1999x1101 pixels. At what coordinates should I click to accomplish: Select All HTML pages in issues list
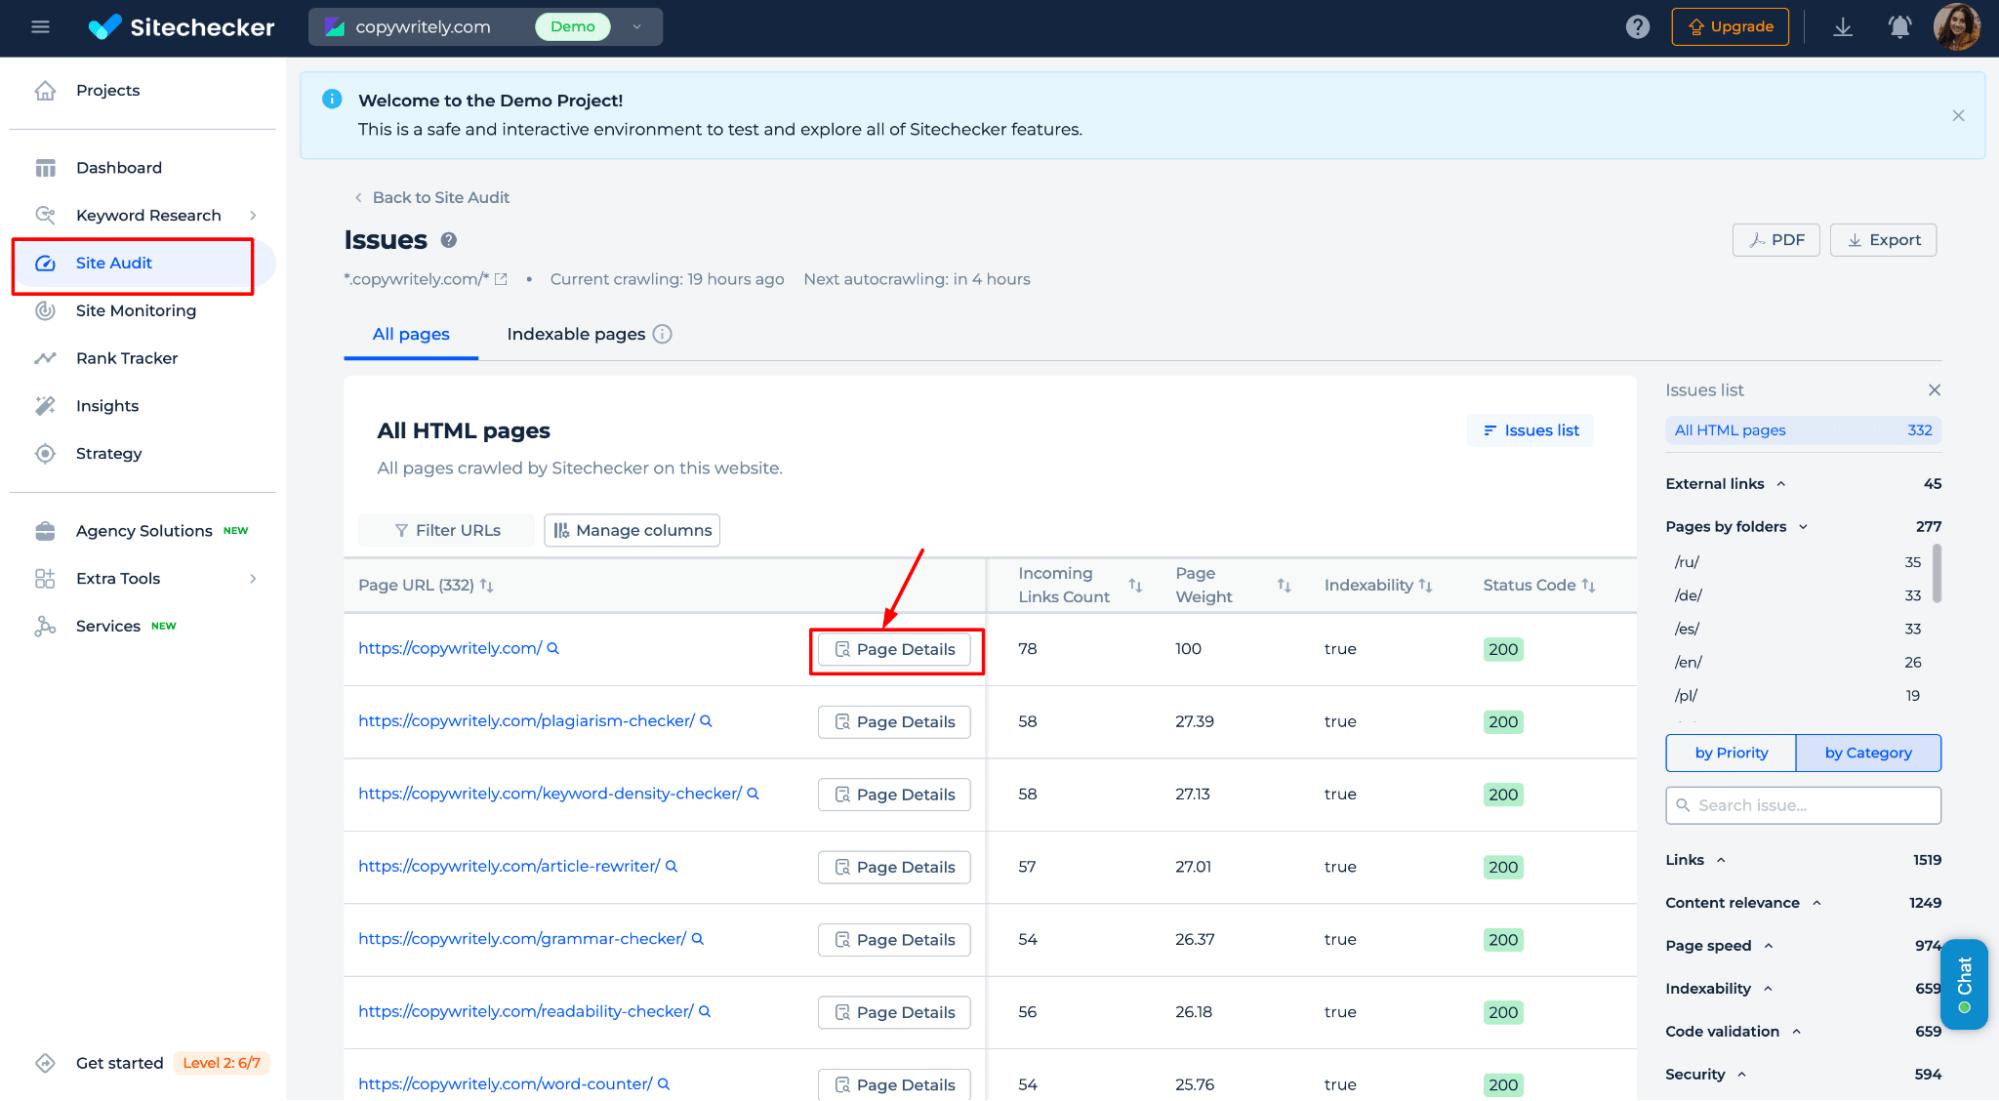click(x=1803, y=430)
